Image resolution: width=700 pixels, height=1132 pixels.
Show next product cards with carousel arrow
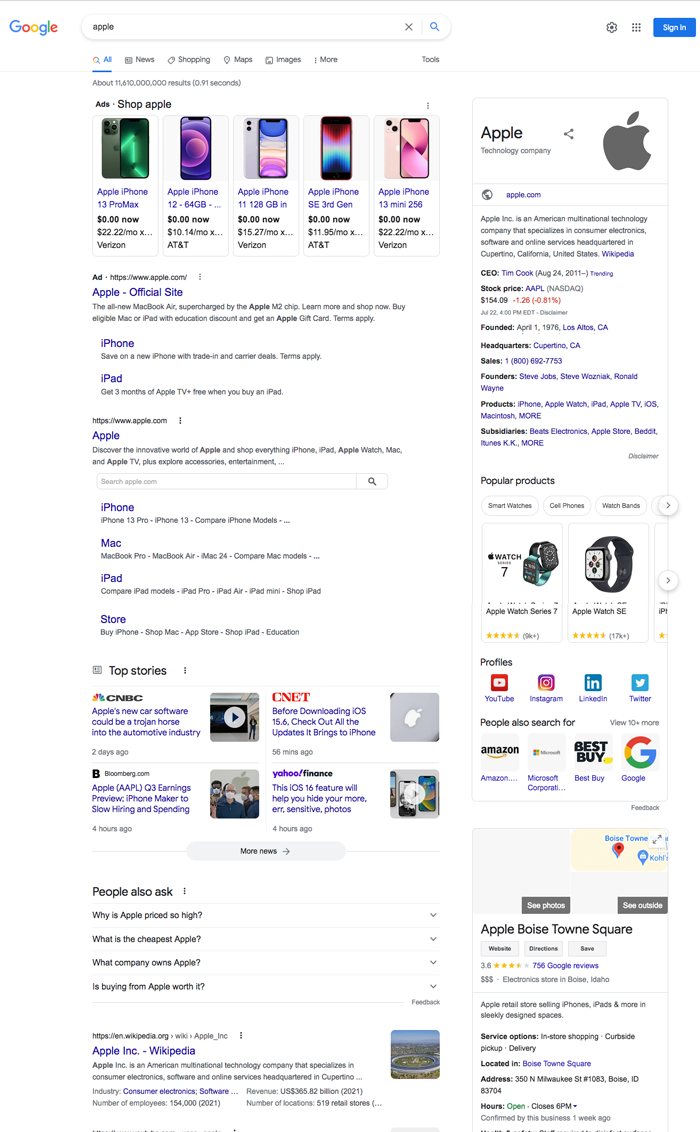pos(668,580)
